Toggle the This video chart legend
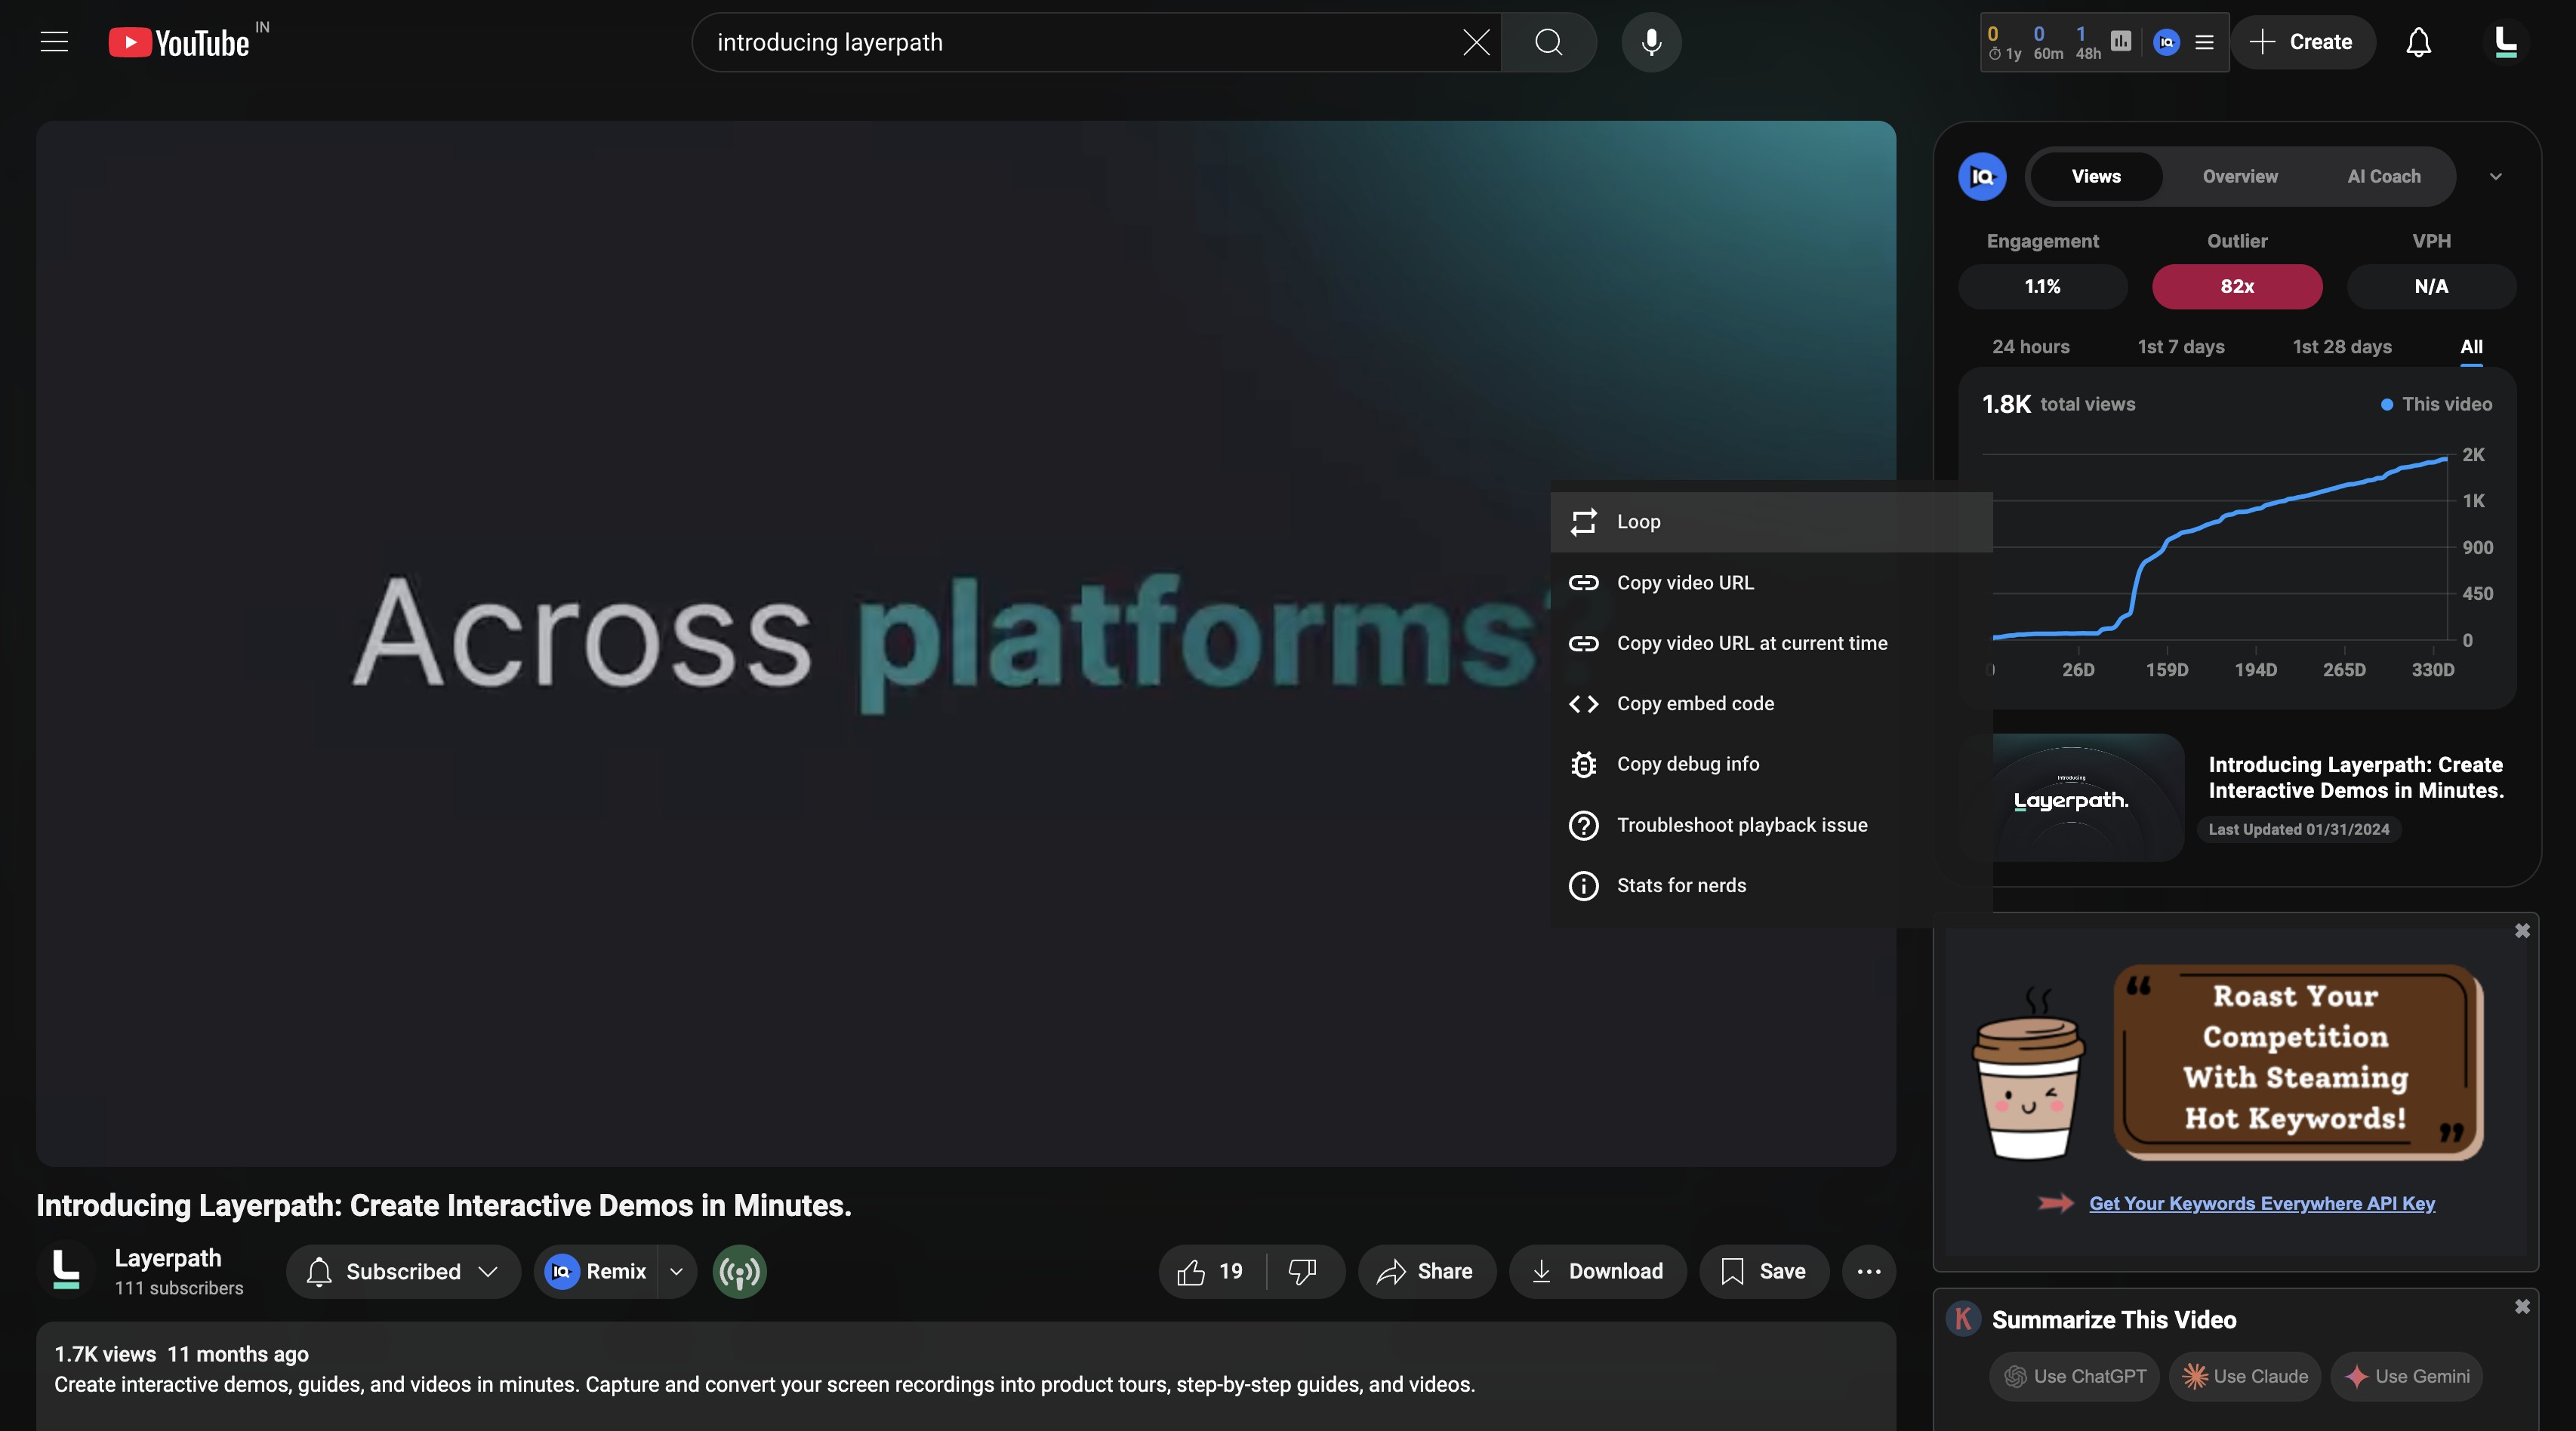Screen dimensions: 2576x1431 (x=2436, y=404)
